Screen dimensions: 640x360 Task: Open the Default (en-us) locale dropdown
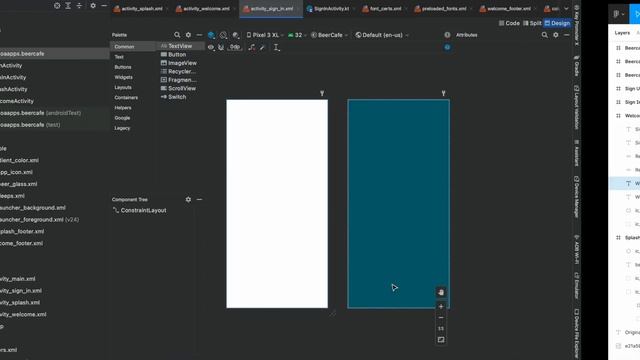[x=382, y=35]
